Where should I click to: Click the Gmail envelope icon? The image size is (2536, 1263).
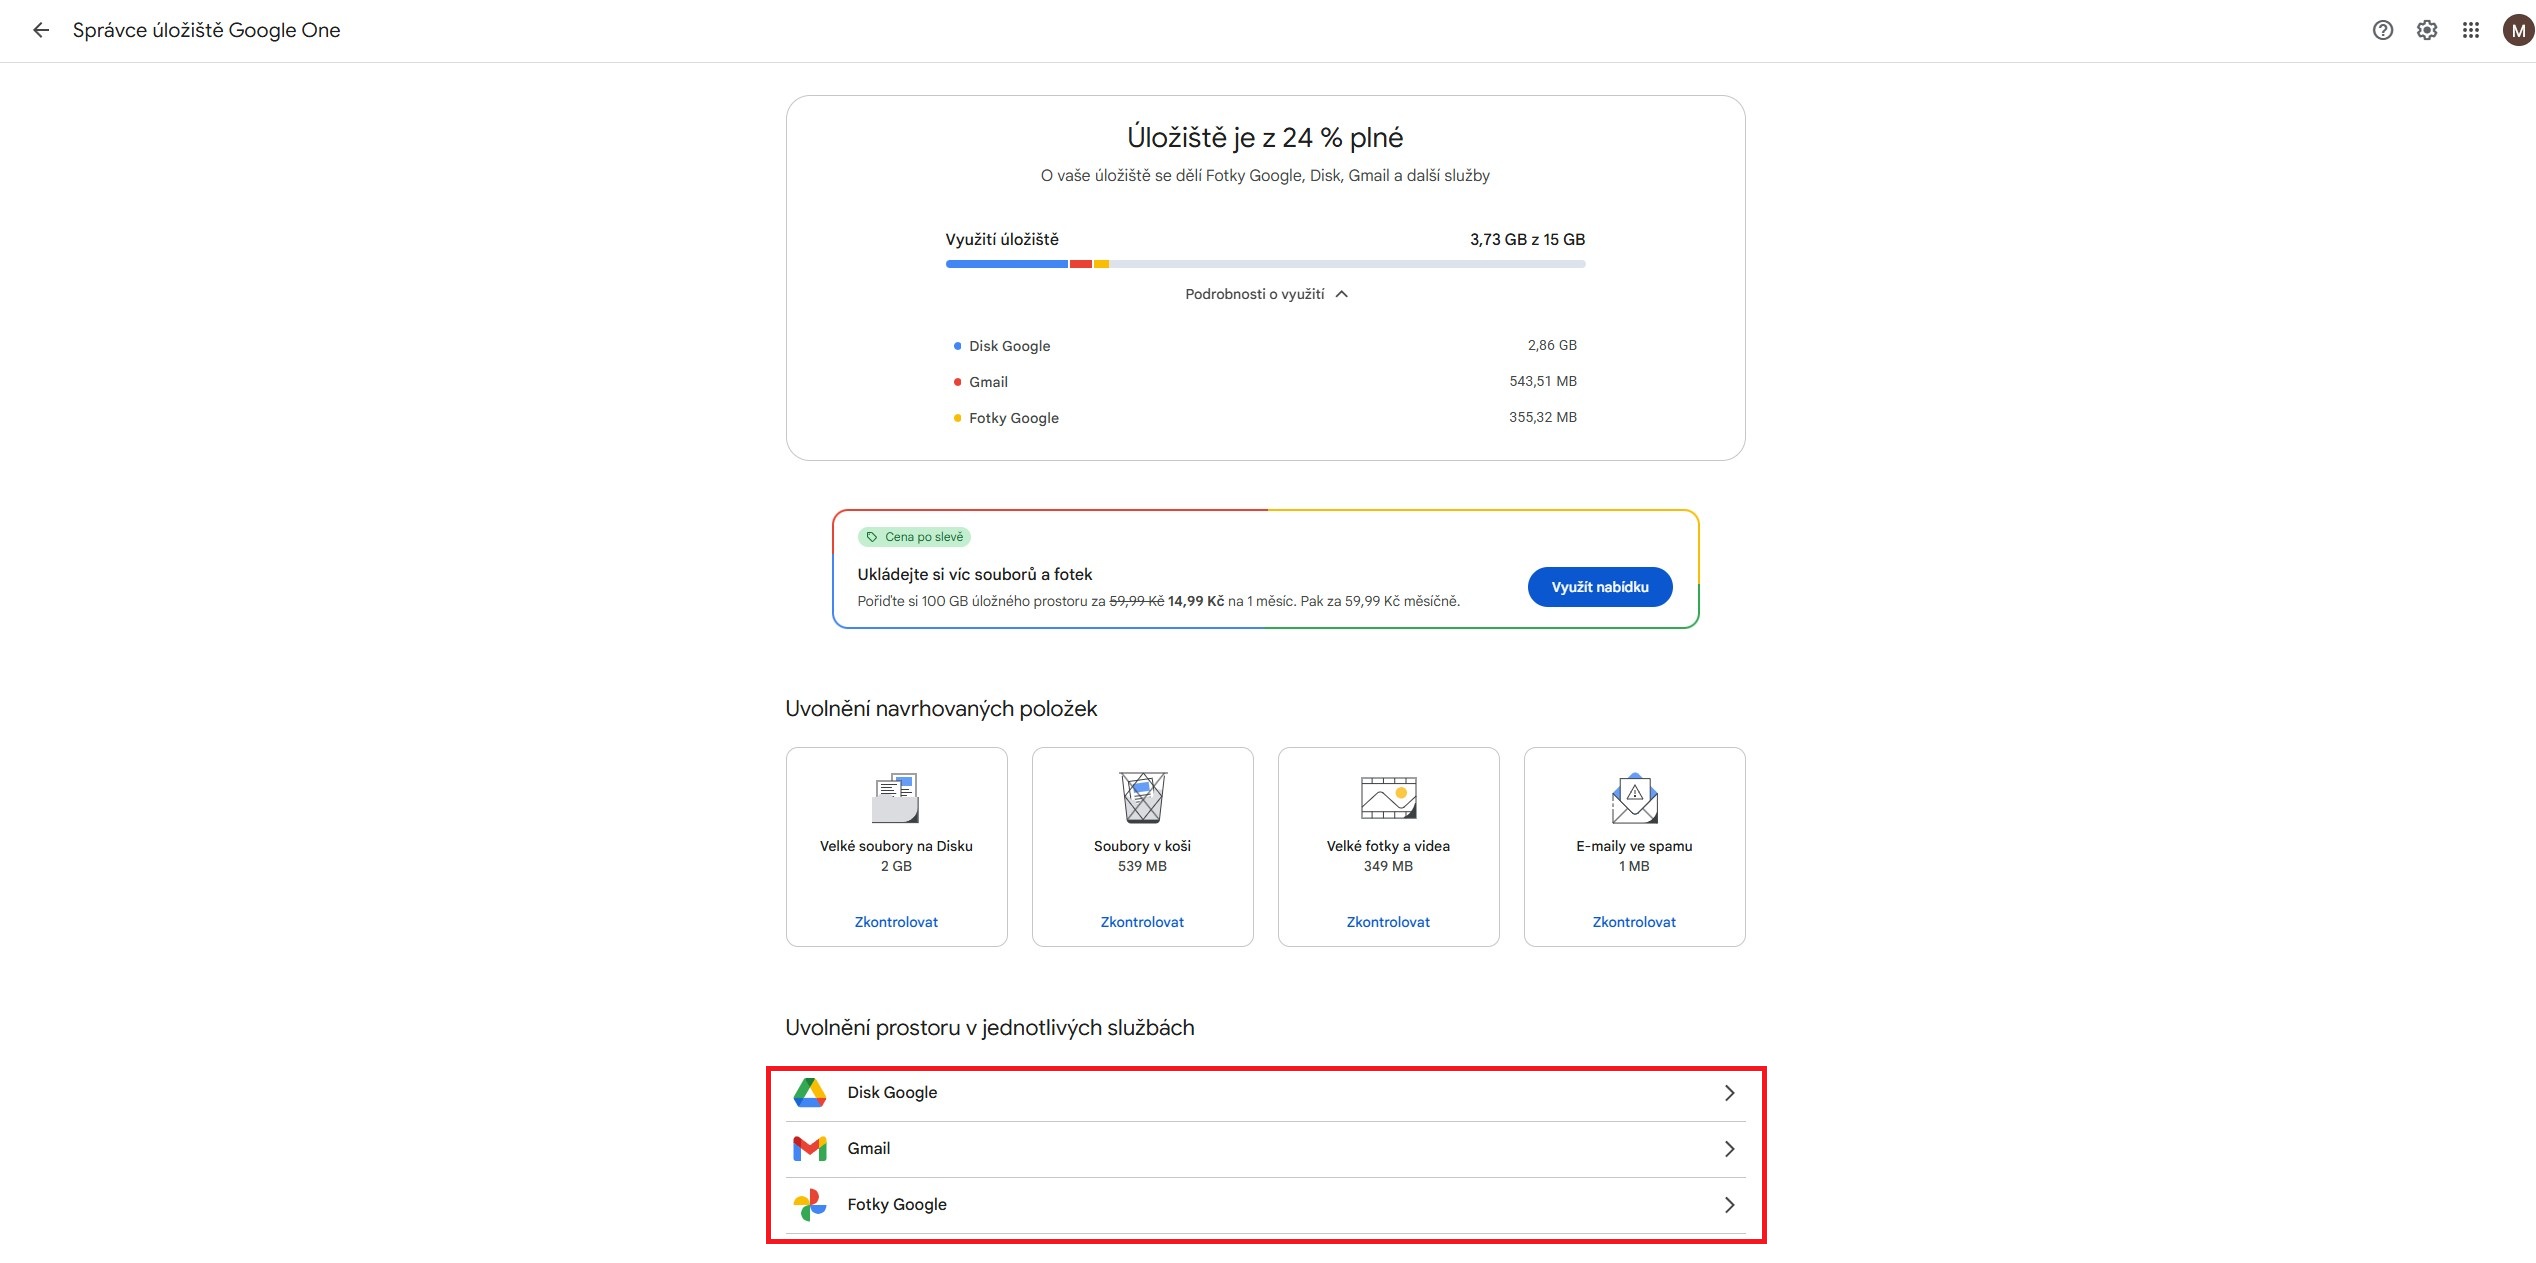click(810, 1148)
